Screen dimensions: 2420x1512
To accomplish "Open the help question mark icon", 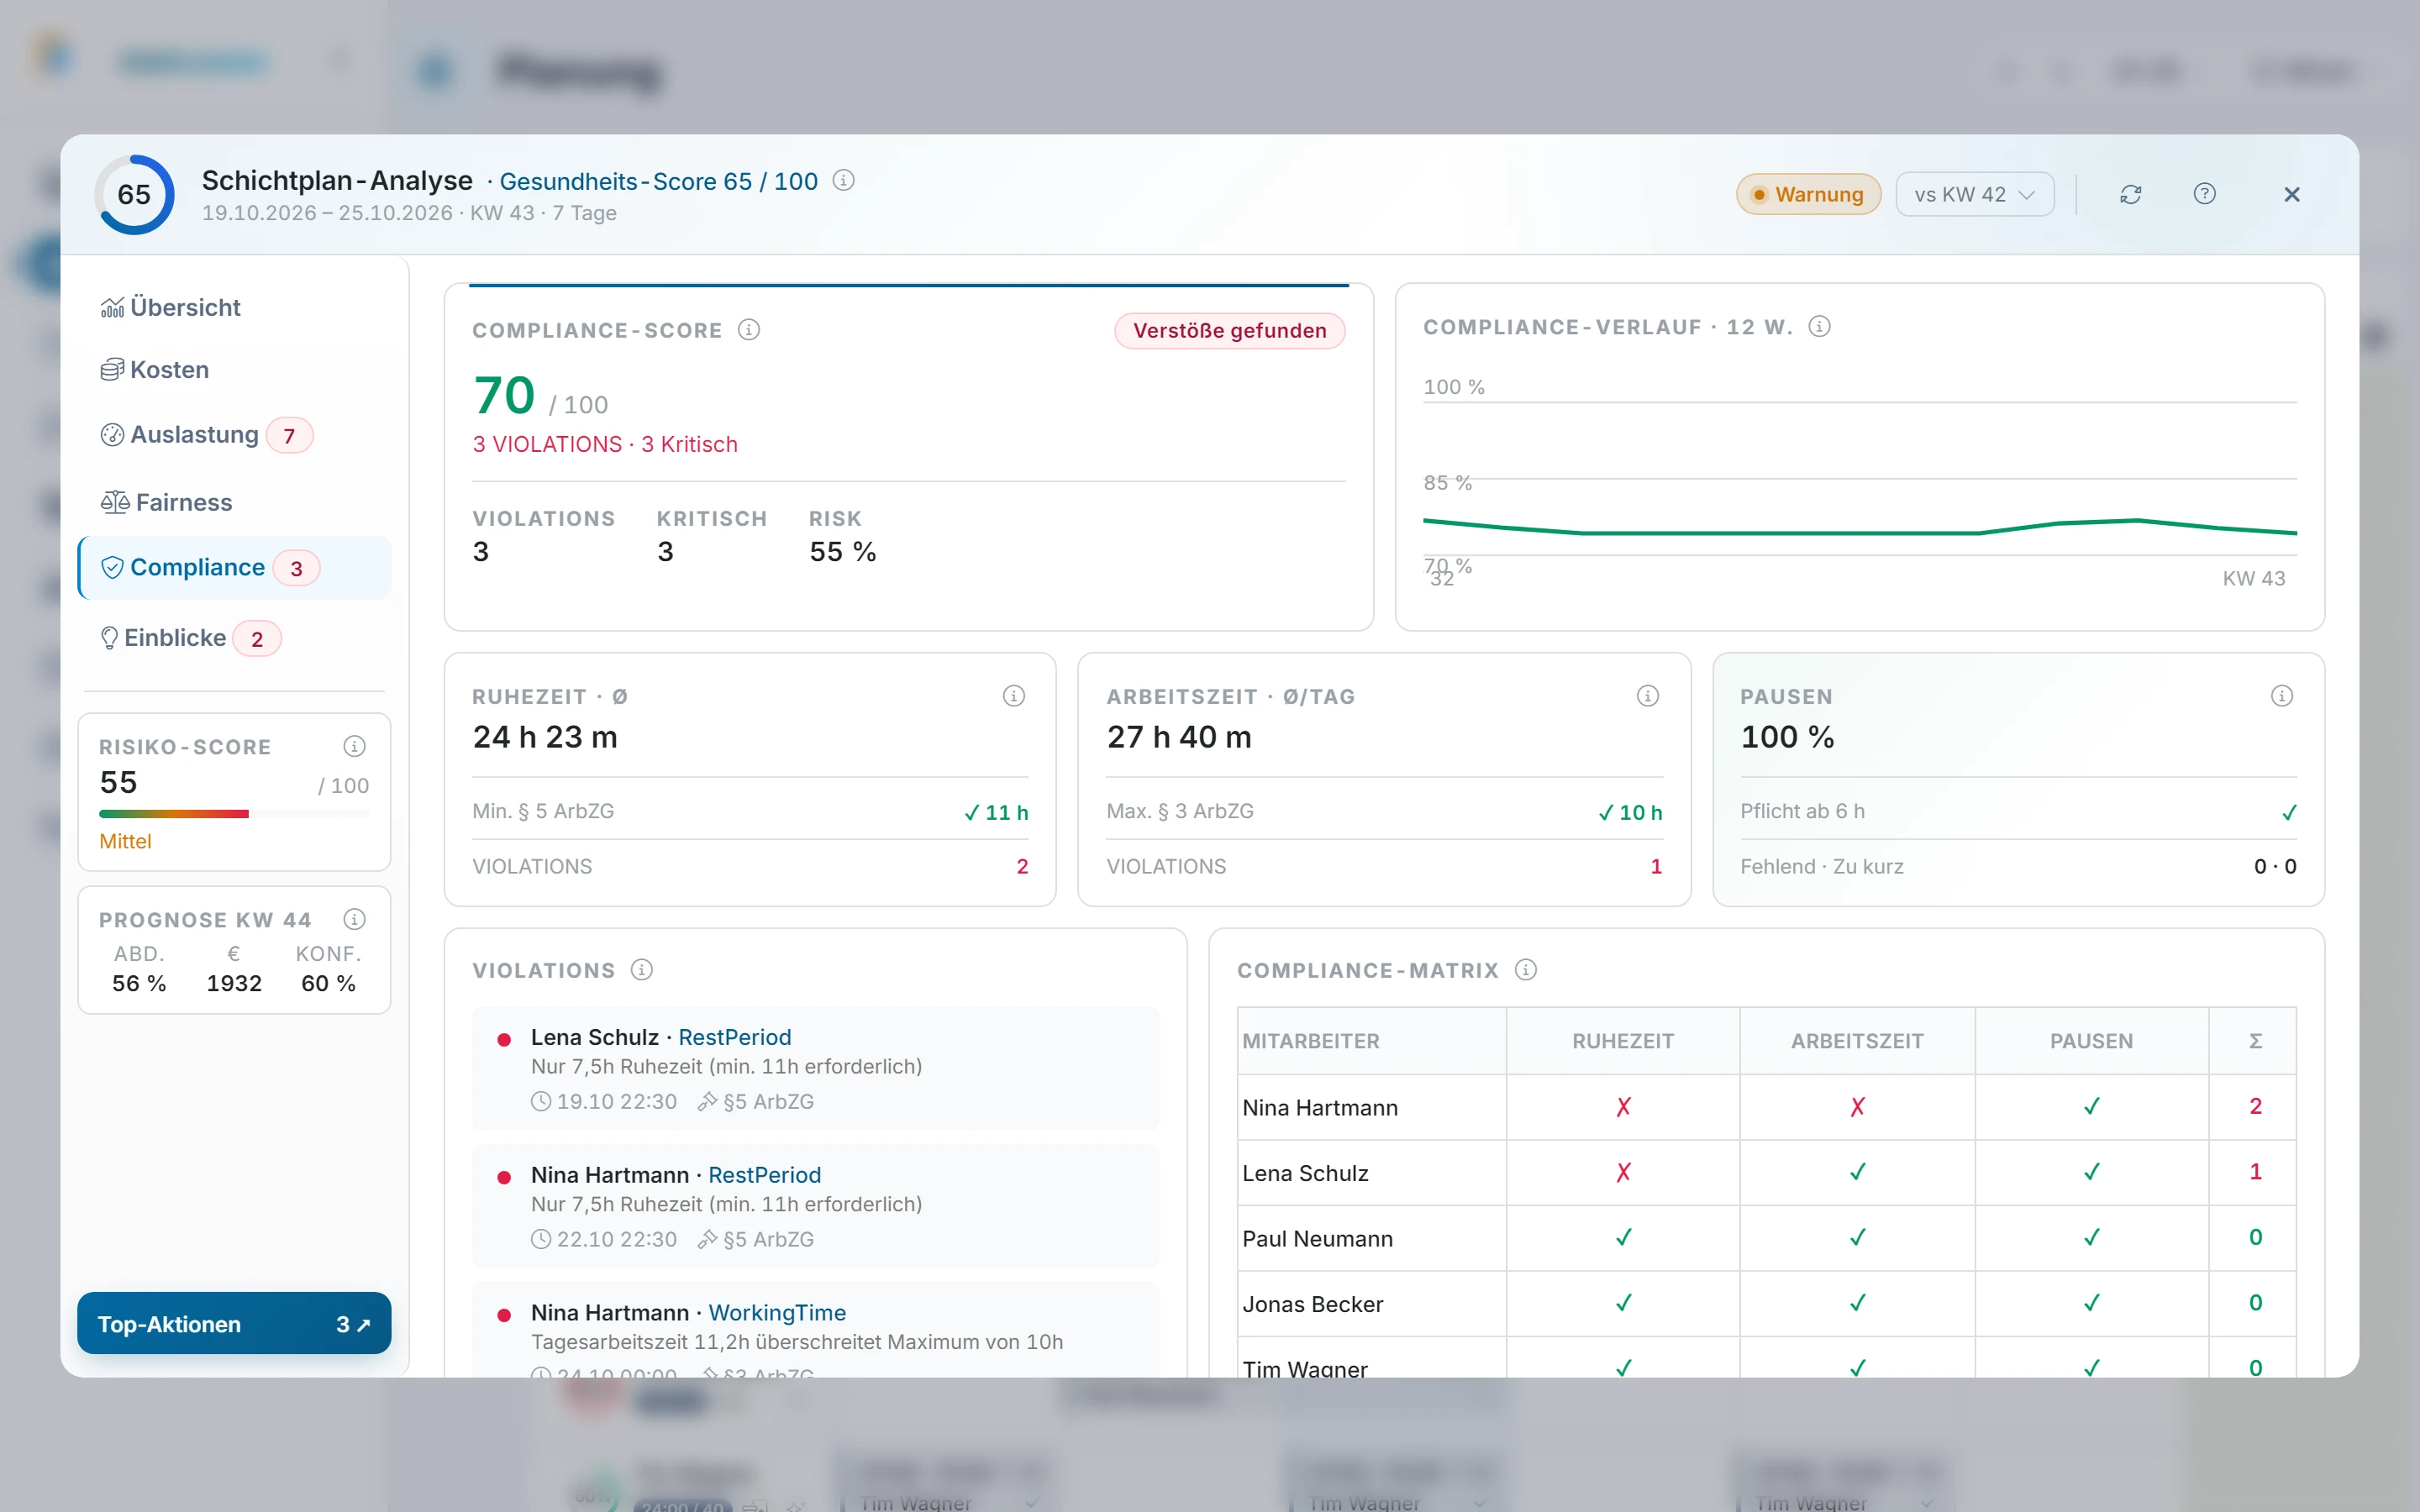I will [x=2204, y=194].
